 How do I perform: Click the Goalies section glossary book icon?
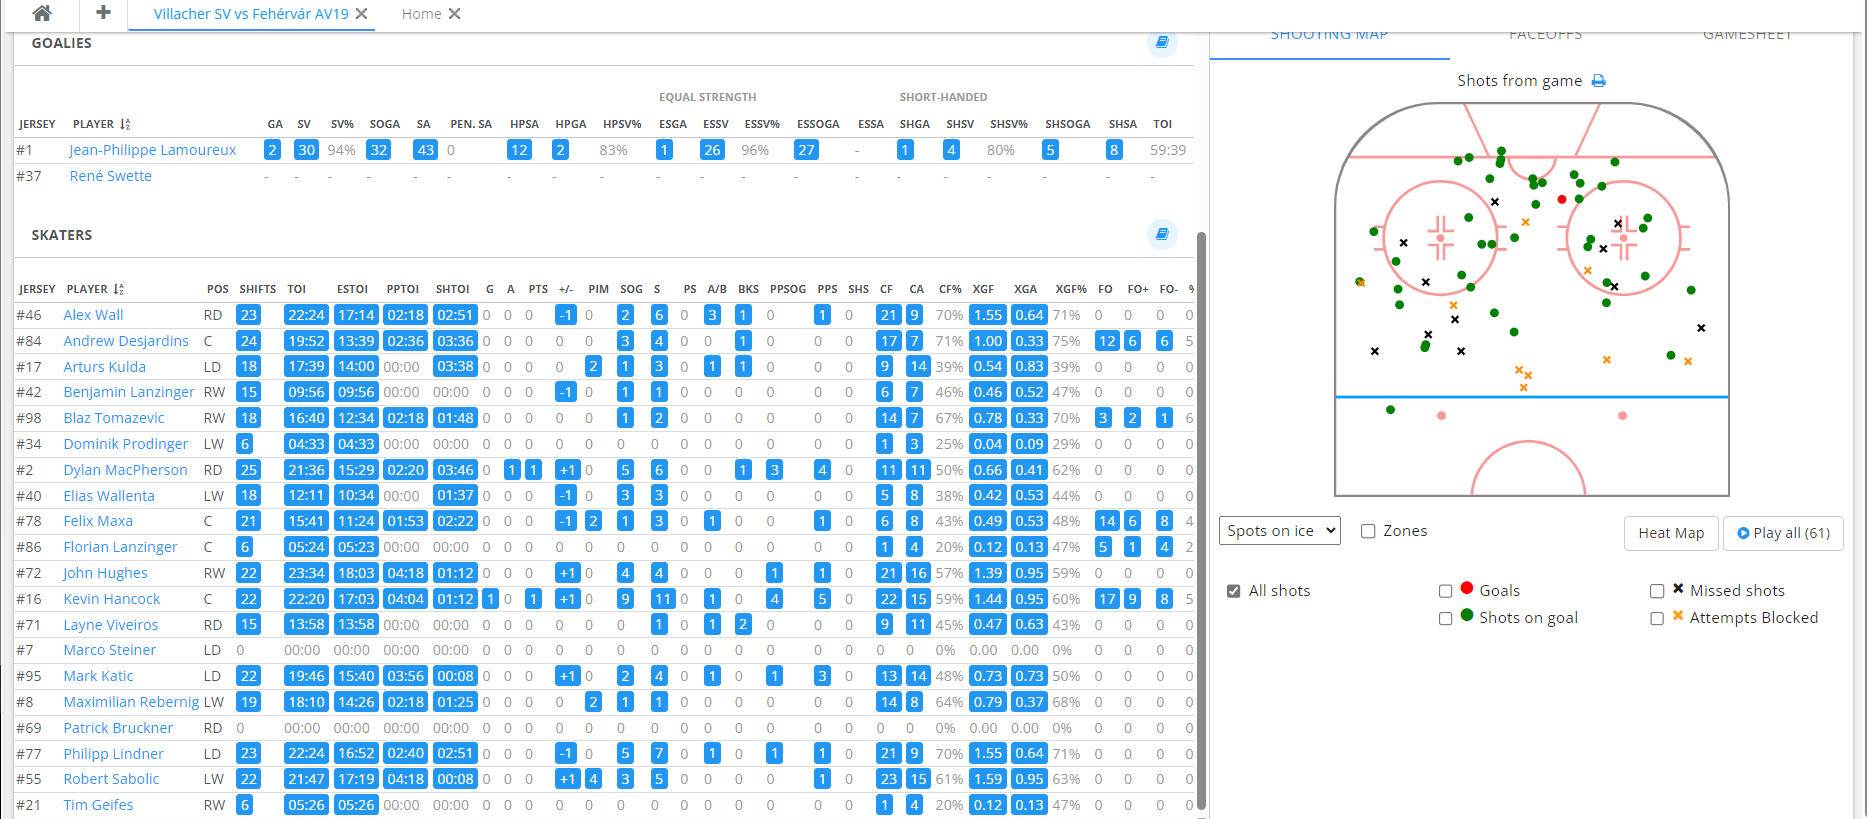(x=1161, y=43)
